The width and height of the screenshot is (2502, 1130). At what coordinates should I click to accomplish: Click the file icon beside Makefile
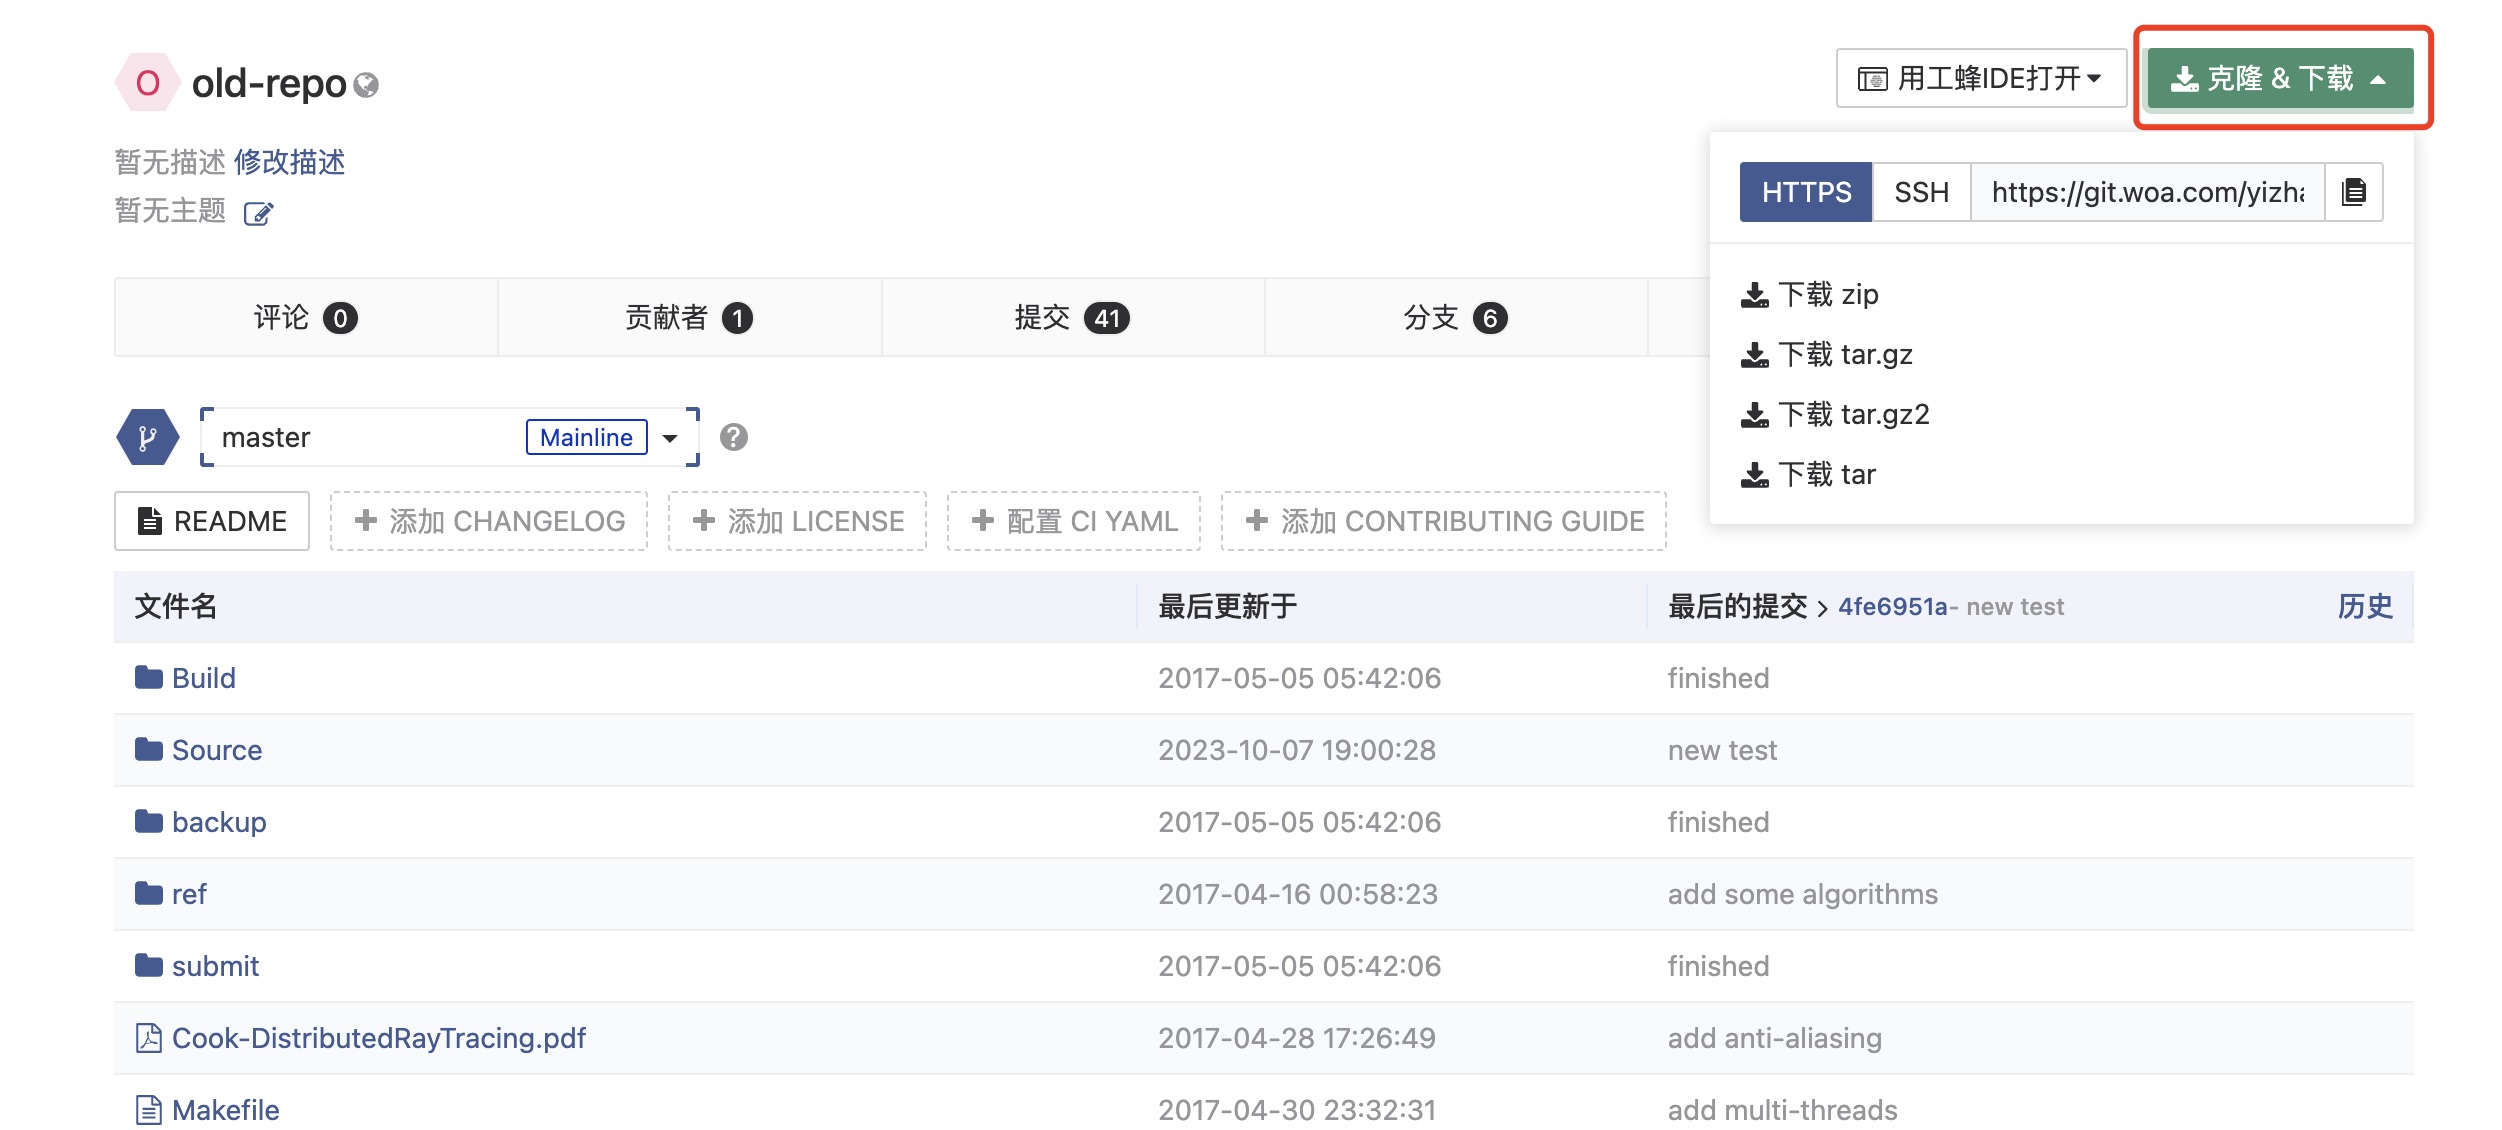tap(148, 1109)
